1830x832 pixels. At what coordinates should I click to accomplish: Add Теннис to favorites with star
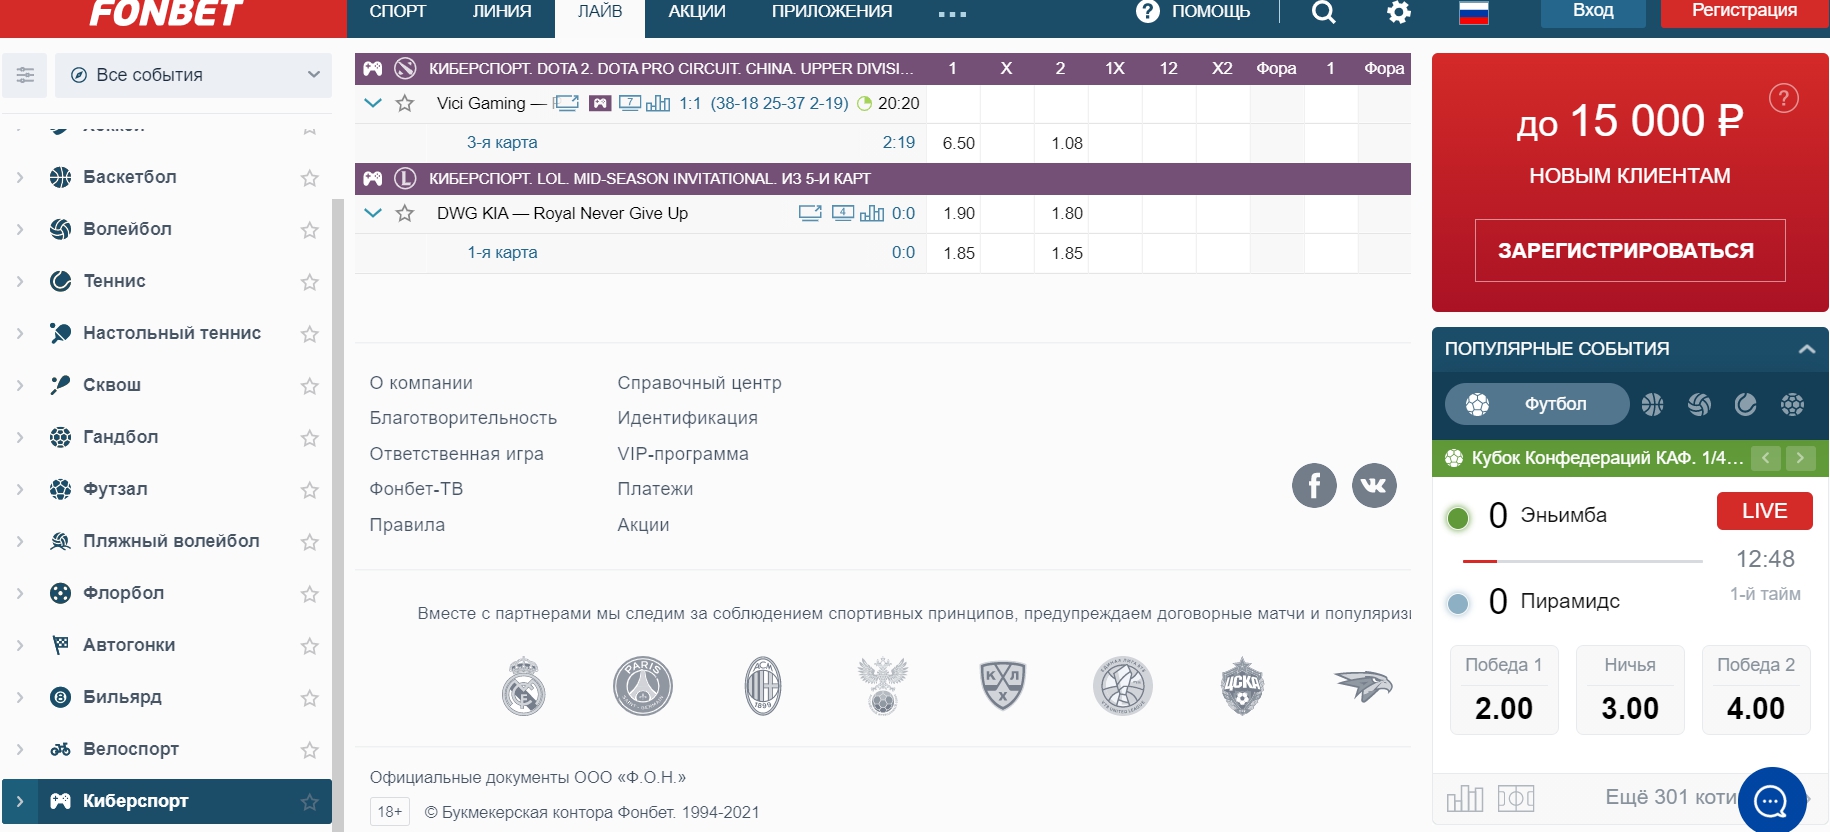310,282
